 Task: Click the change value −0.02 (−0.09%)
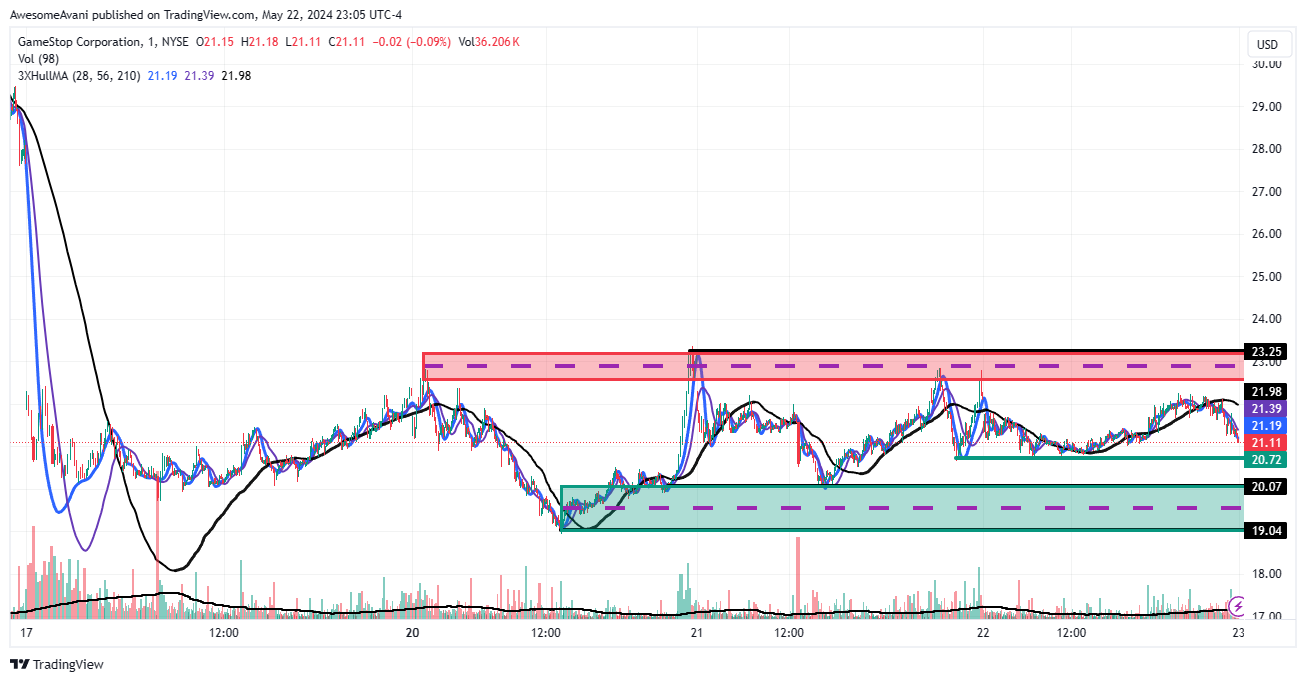click(x=410, y=42)
